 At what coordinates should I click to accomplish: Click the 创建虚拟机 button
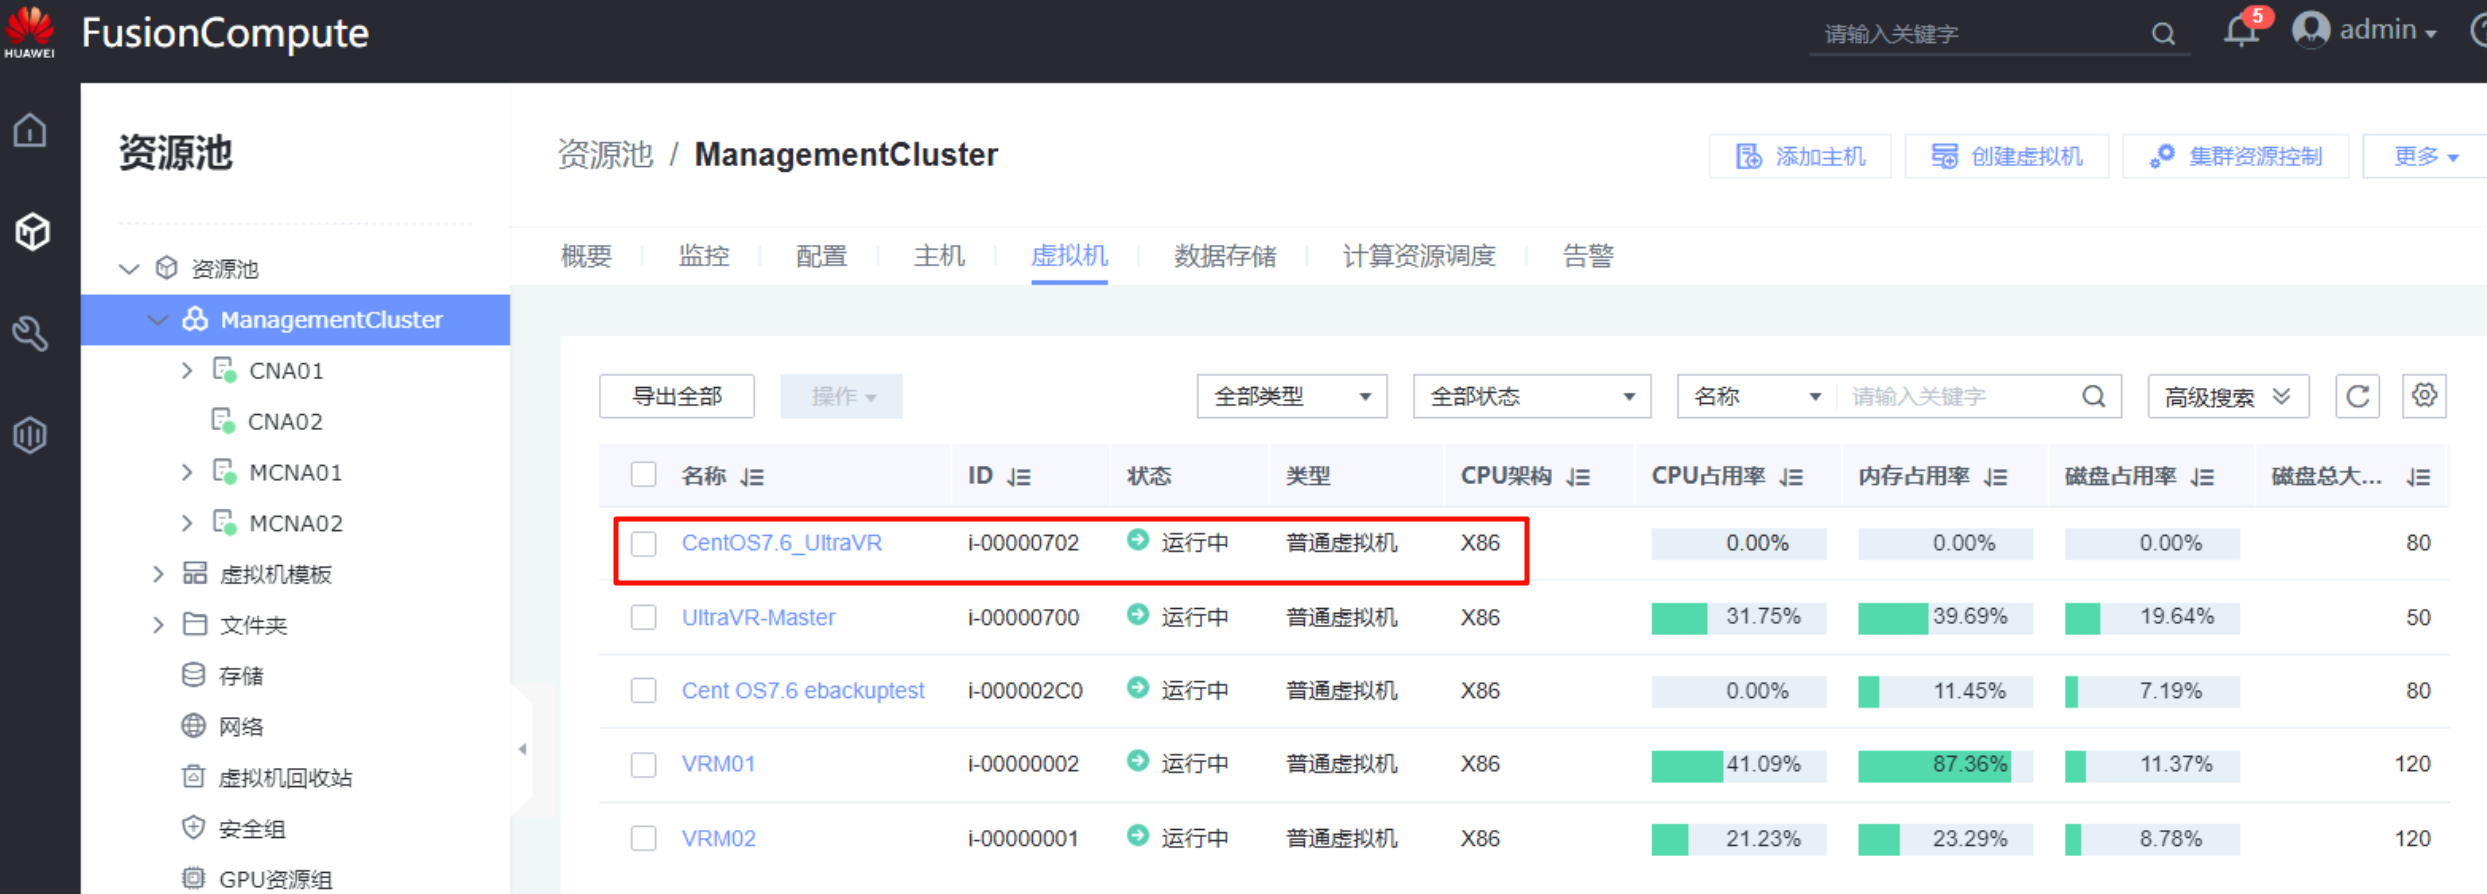click(x=2007, y=157)
